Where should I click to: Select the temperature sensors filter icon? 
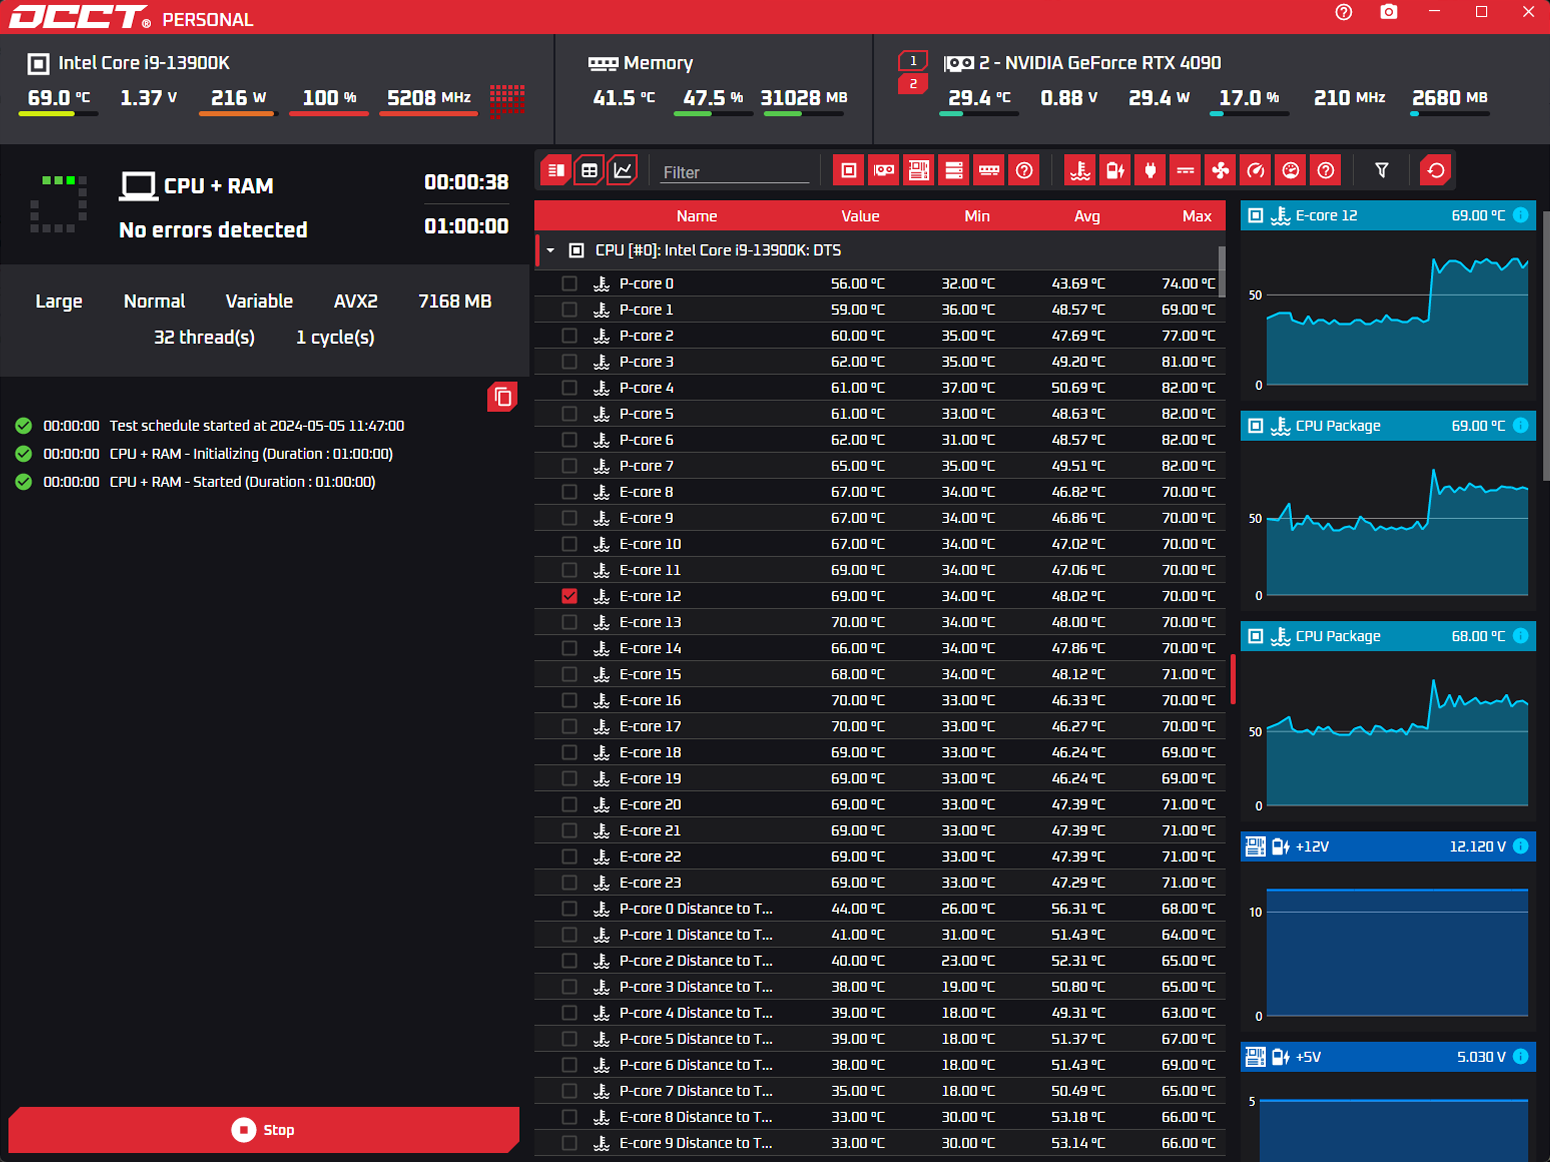[1080, 170]
